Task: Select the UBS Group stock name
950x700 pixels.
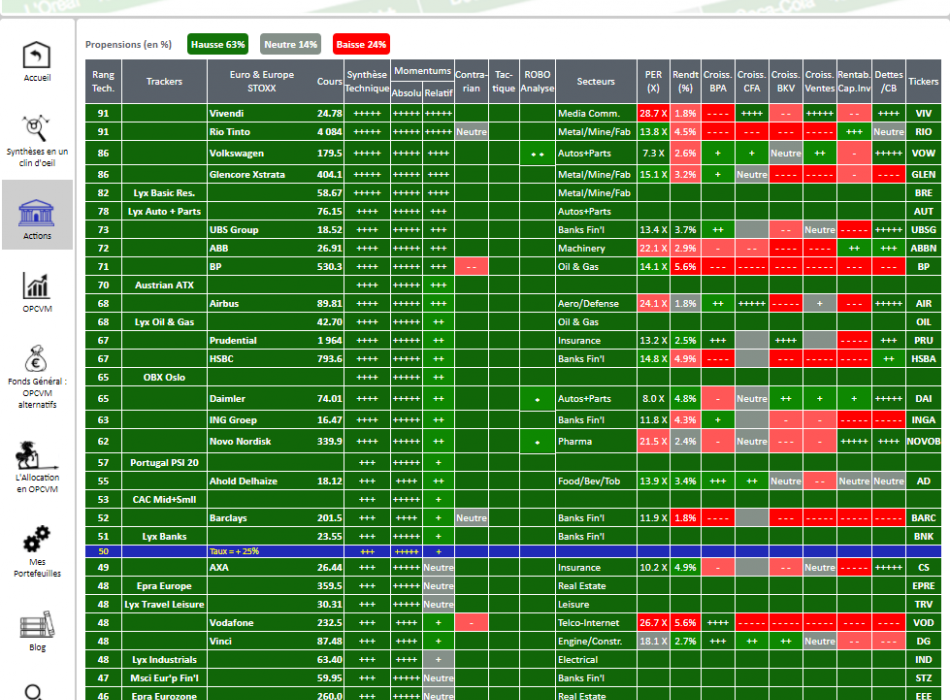Action: coord(234,230)
